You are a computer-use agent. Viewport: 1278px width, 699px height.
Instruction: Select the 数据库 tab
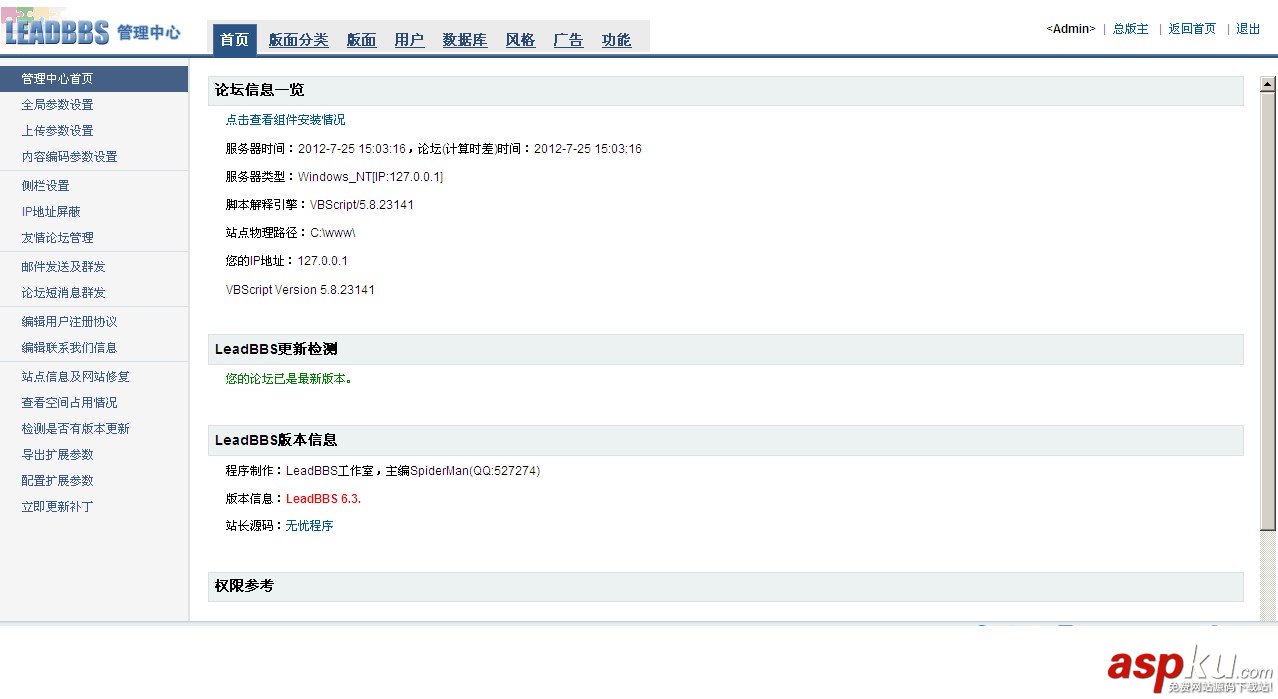[x=465, y=40]
